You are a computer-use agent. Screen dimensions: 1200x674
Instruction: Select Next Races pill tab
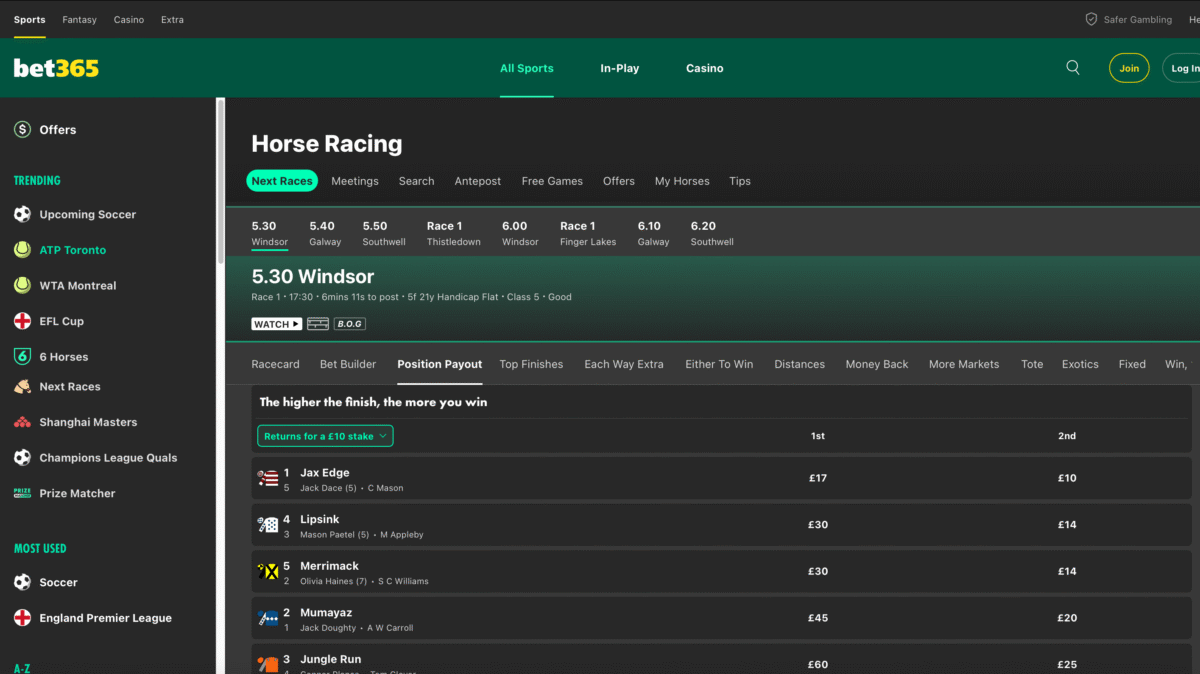282,181
